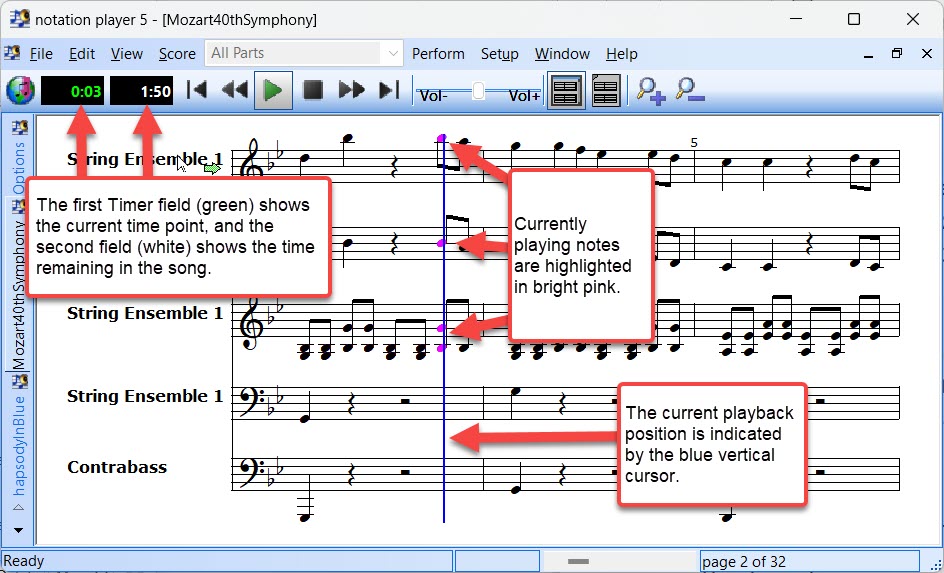Click the app icon in the menu bar
Viewport: 944px width, 573px height.
12,53
